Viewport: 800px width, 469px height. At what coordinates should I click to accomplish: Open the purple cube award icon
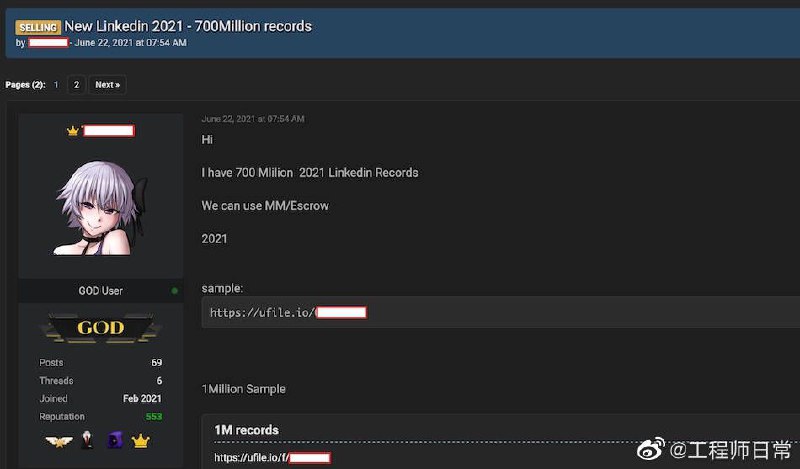pyautogui.click(x=115, y=440)
